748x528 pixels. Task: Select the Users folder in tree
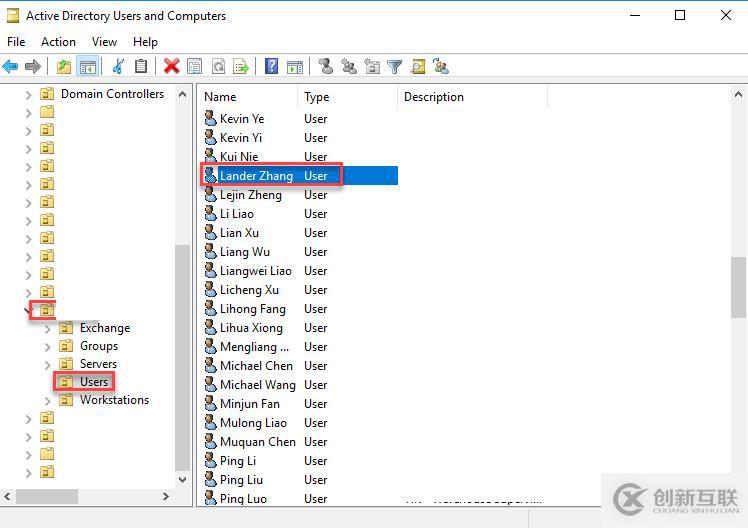coord(94,382)
